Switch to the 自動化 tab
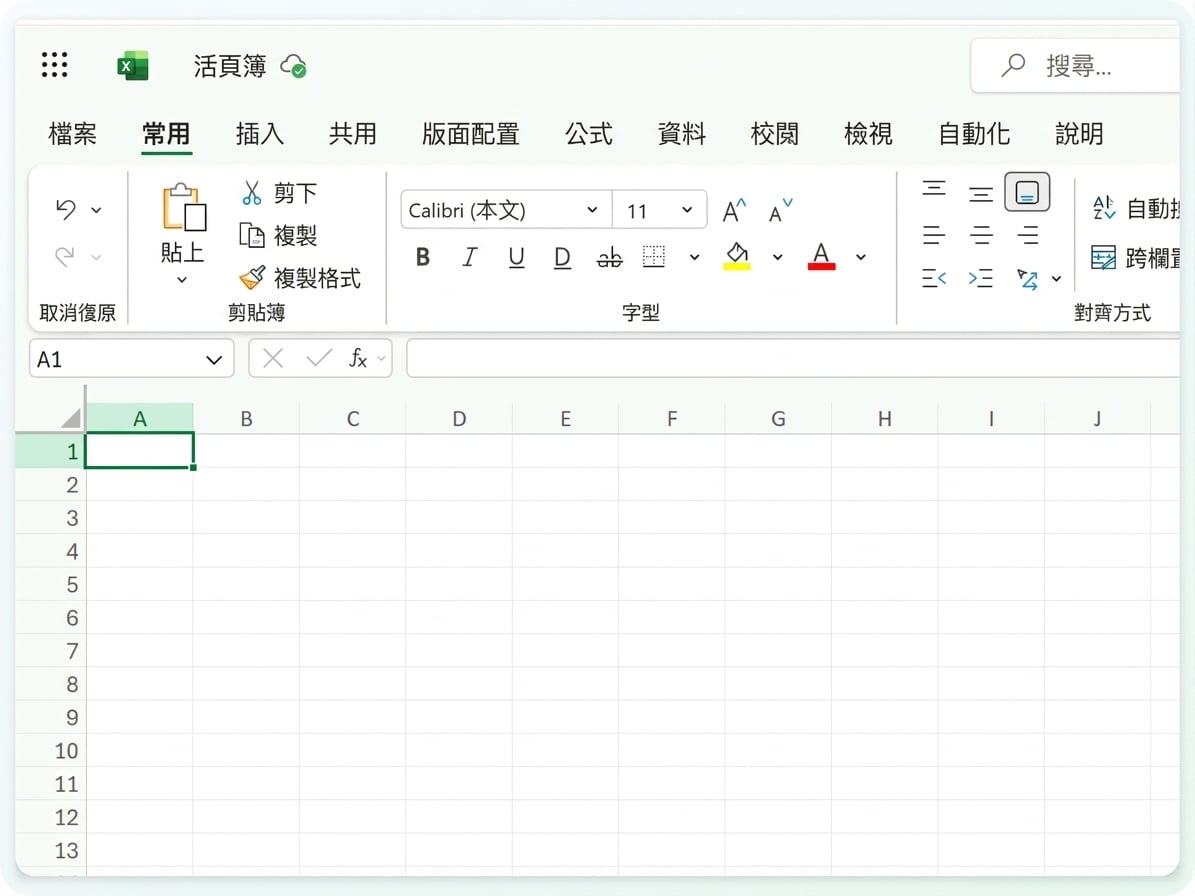The height and width of the screenshot is (896, 1195). pyautogui.click(x=974, y=134)
